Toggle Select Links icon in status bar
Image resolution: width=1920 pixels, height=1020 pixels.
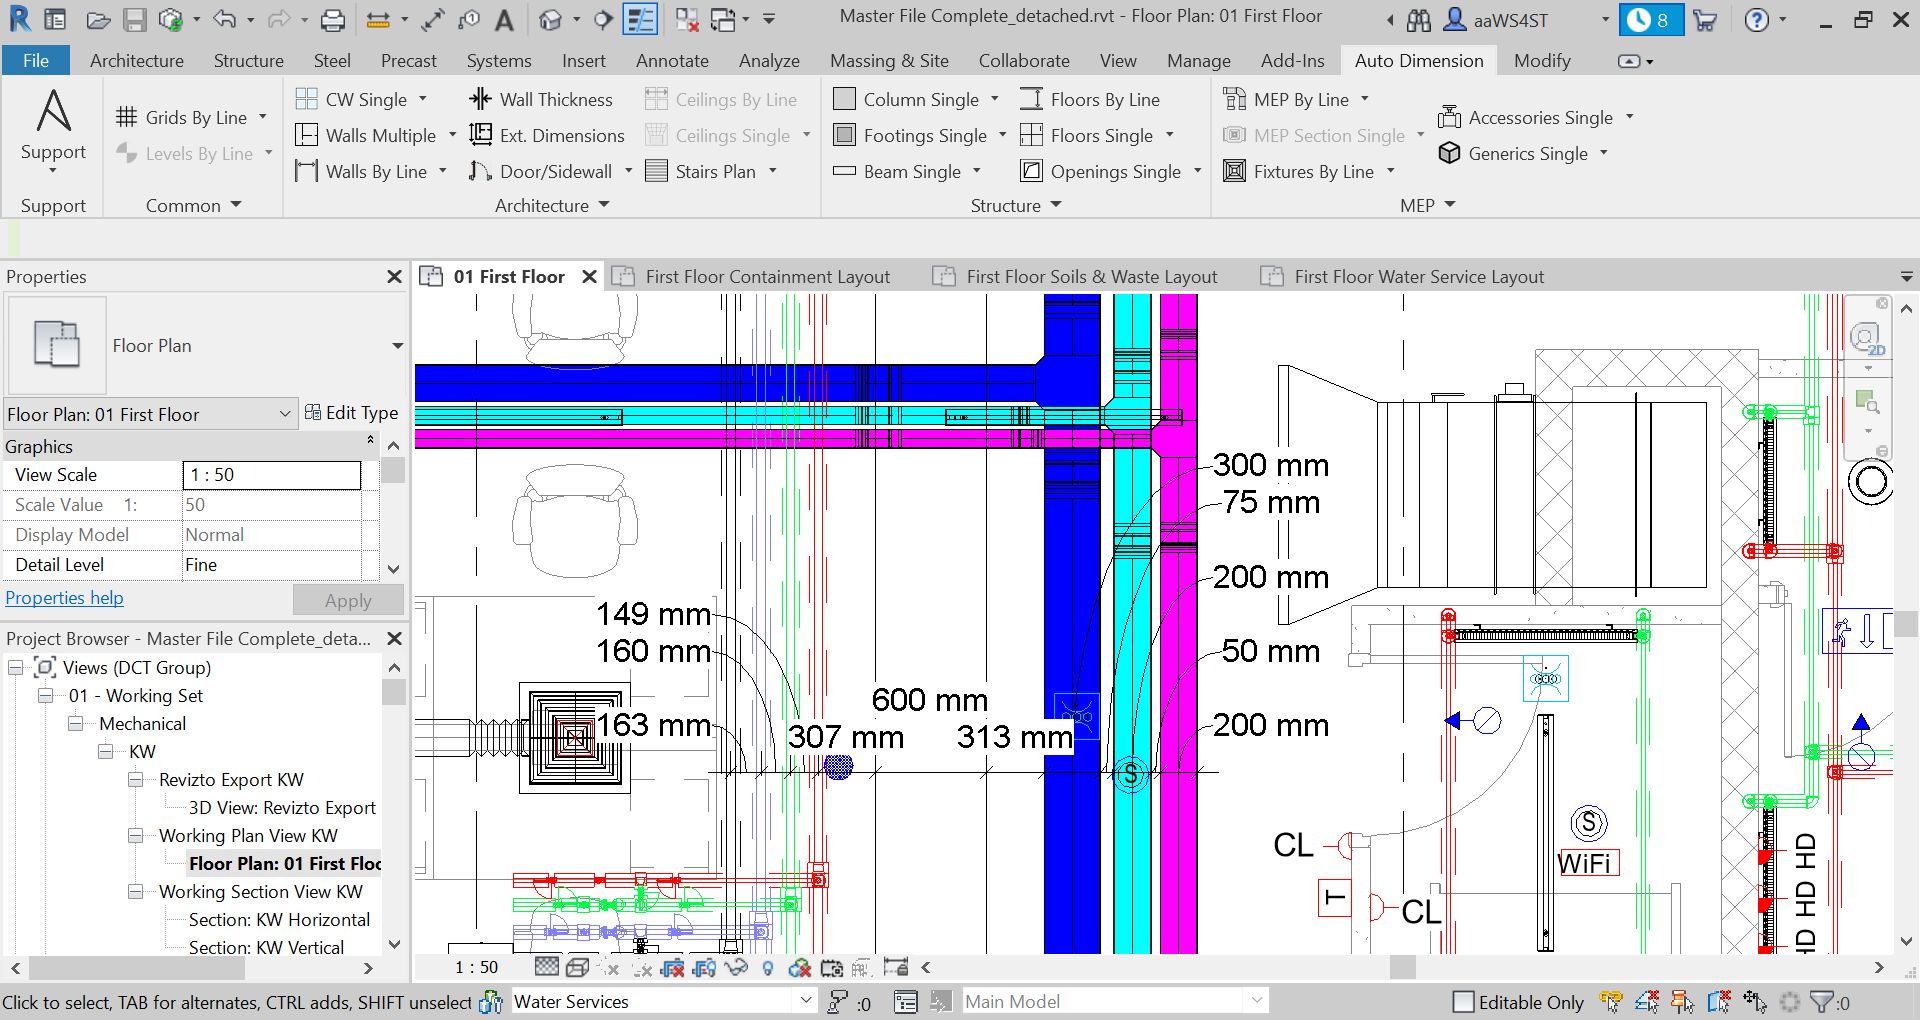(1611, 1002)
